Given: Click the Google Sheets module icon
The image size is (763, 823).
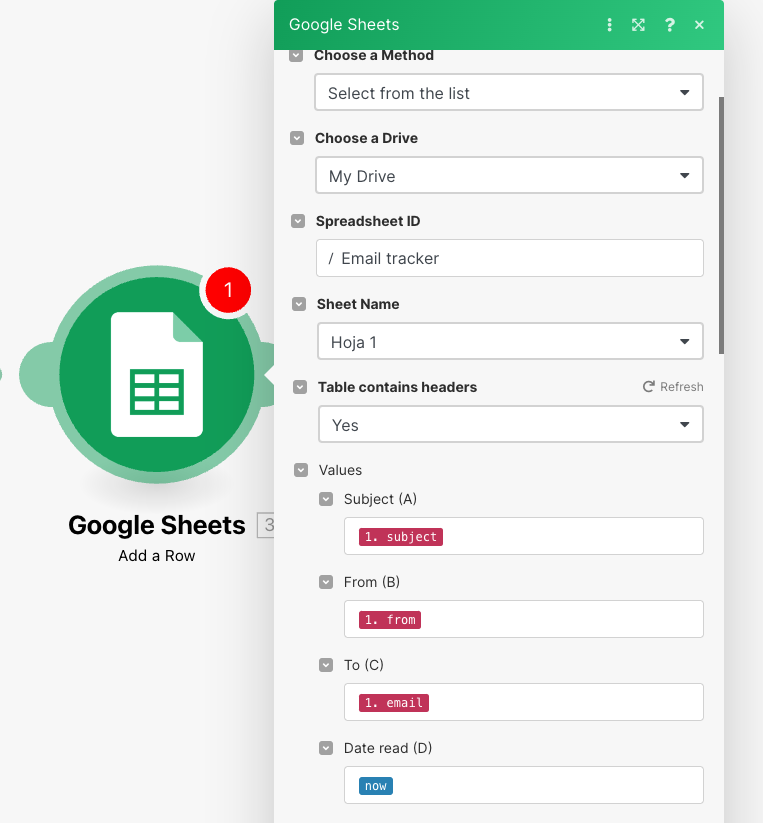Looking at the screenshot, I should point(156,374).
